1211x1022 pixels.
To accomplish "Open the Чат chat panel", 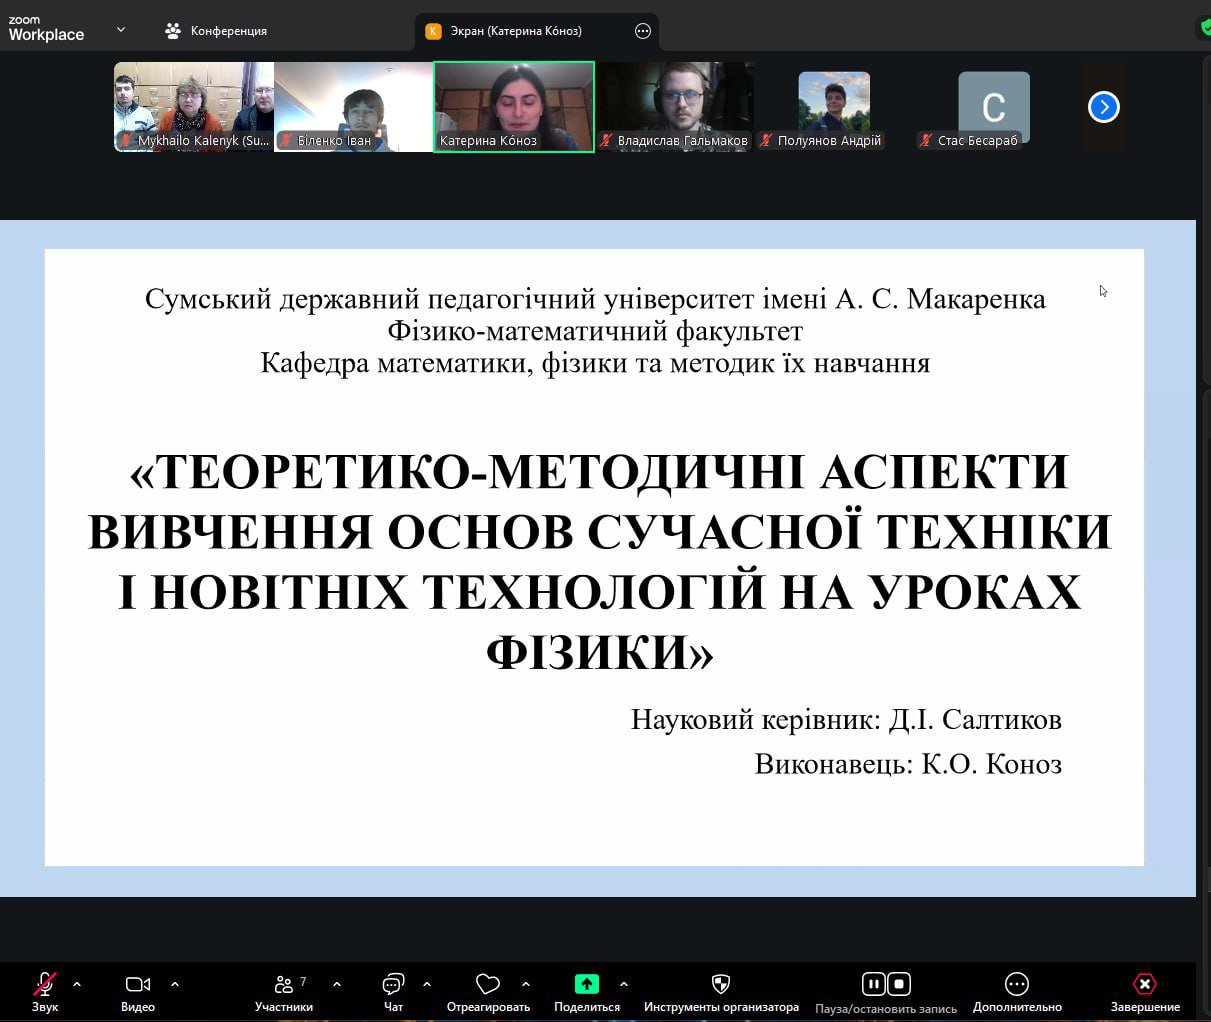I will [393, 985].
